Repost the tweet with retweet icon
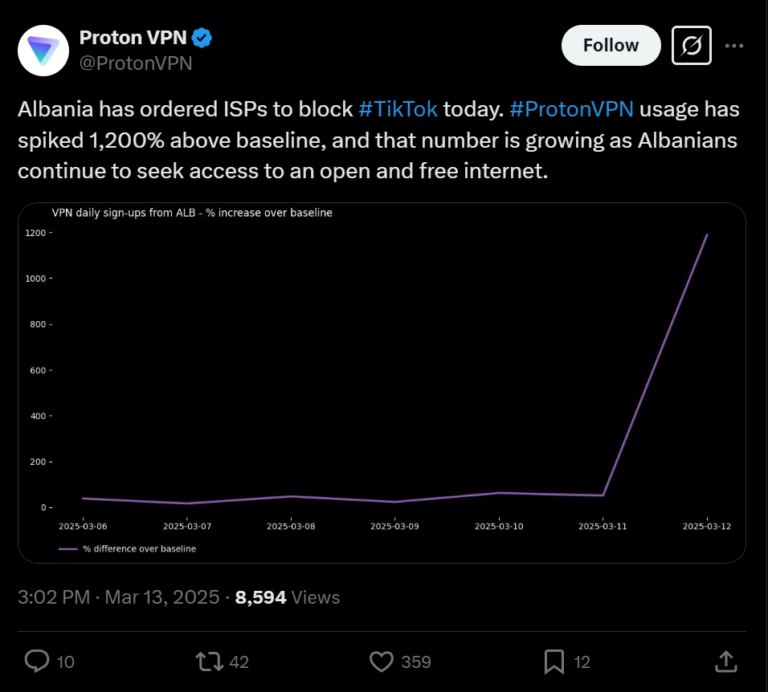768x692 pixels. point(210,661)
